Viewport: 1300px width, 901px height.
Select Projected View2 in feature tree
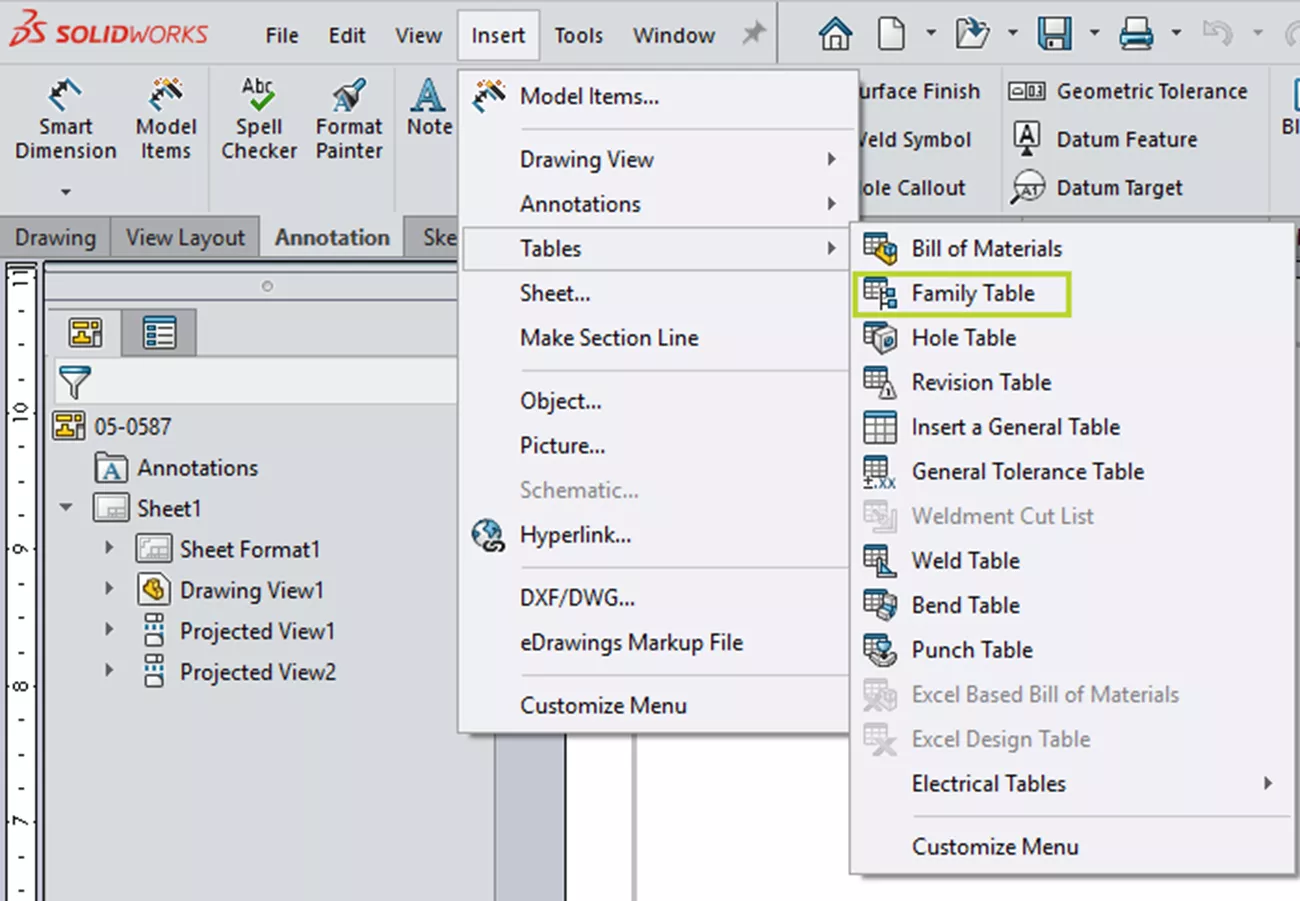pos(257,672)
